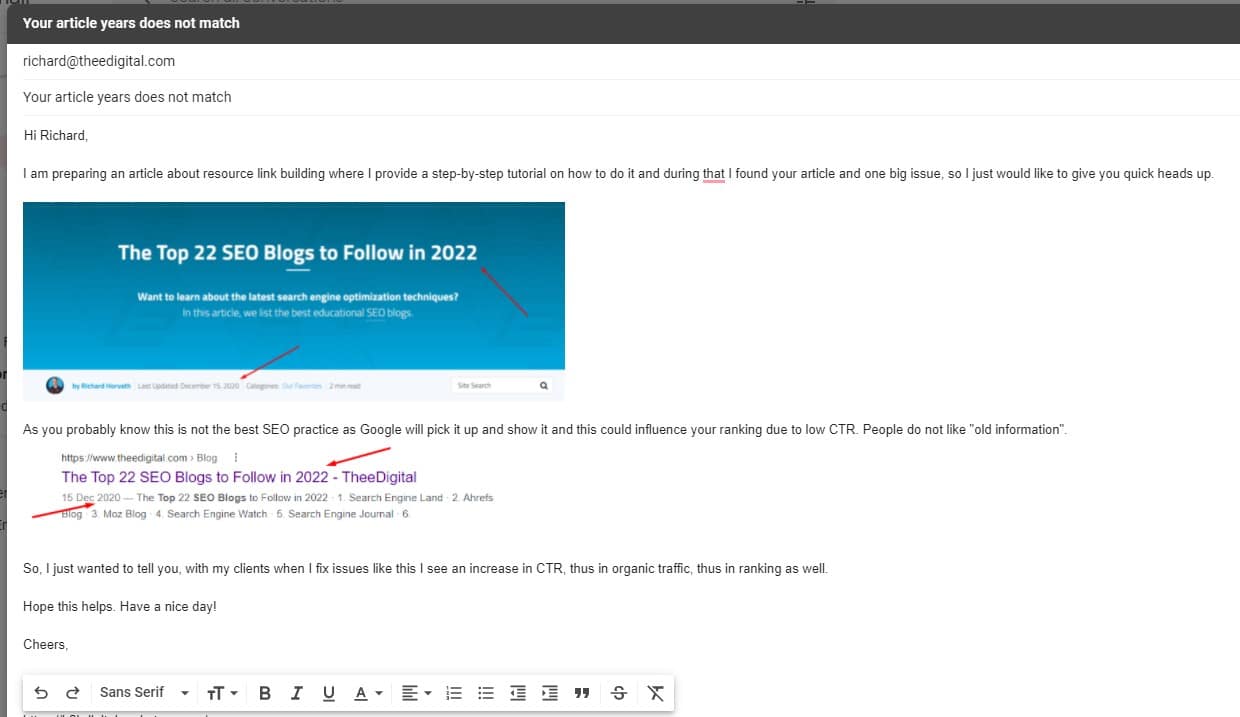Screen dimensions: 1240x717
Task: Redo the last edit in compose toolbar
Action: click(72, 692)
